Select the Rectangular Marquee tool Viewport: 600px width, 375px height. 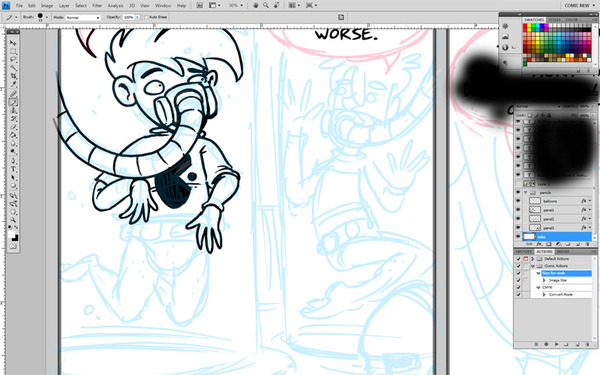click(13, 51)
